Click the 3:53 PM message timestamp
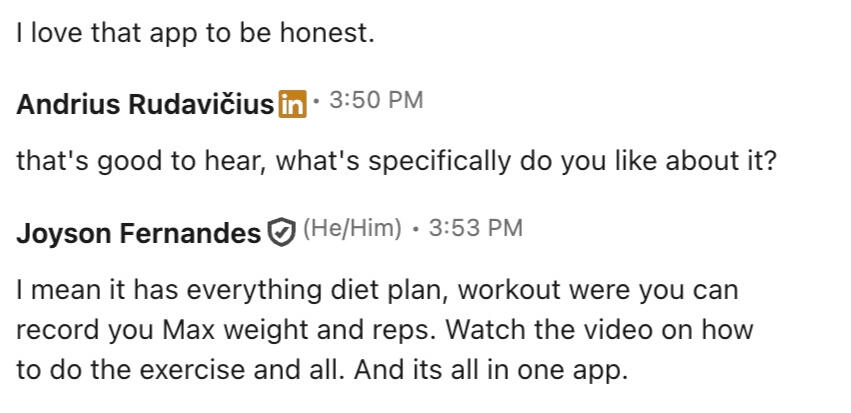 (x=475, y=229)
